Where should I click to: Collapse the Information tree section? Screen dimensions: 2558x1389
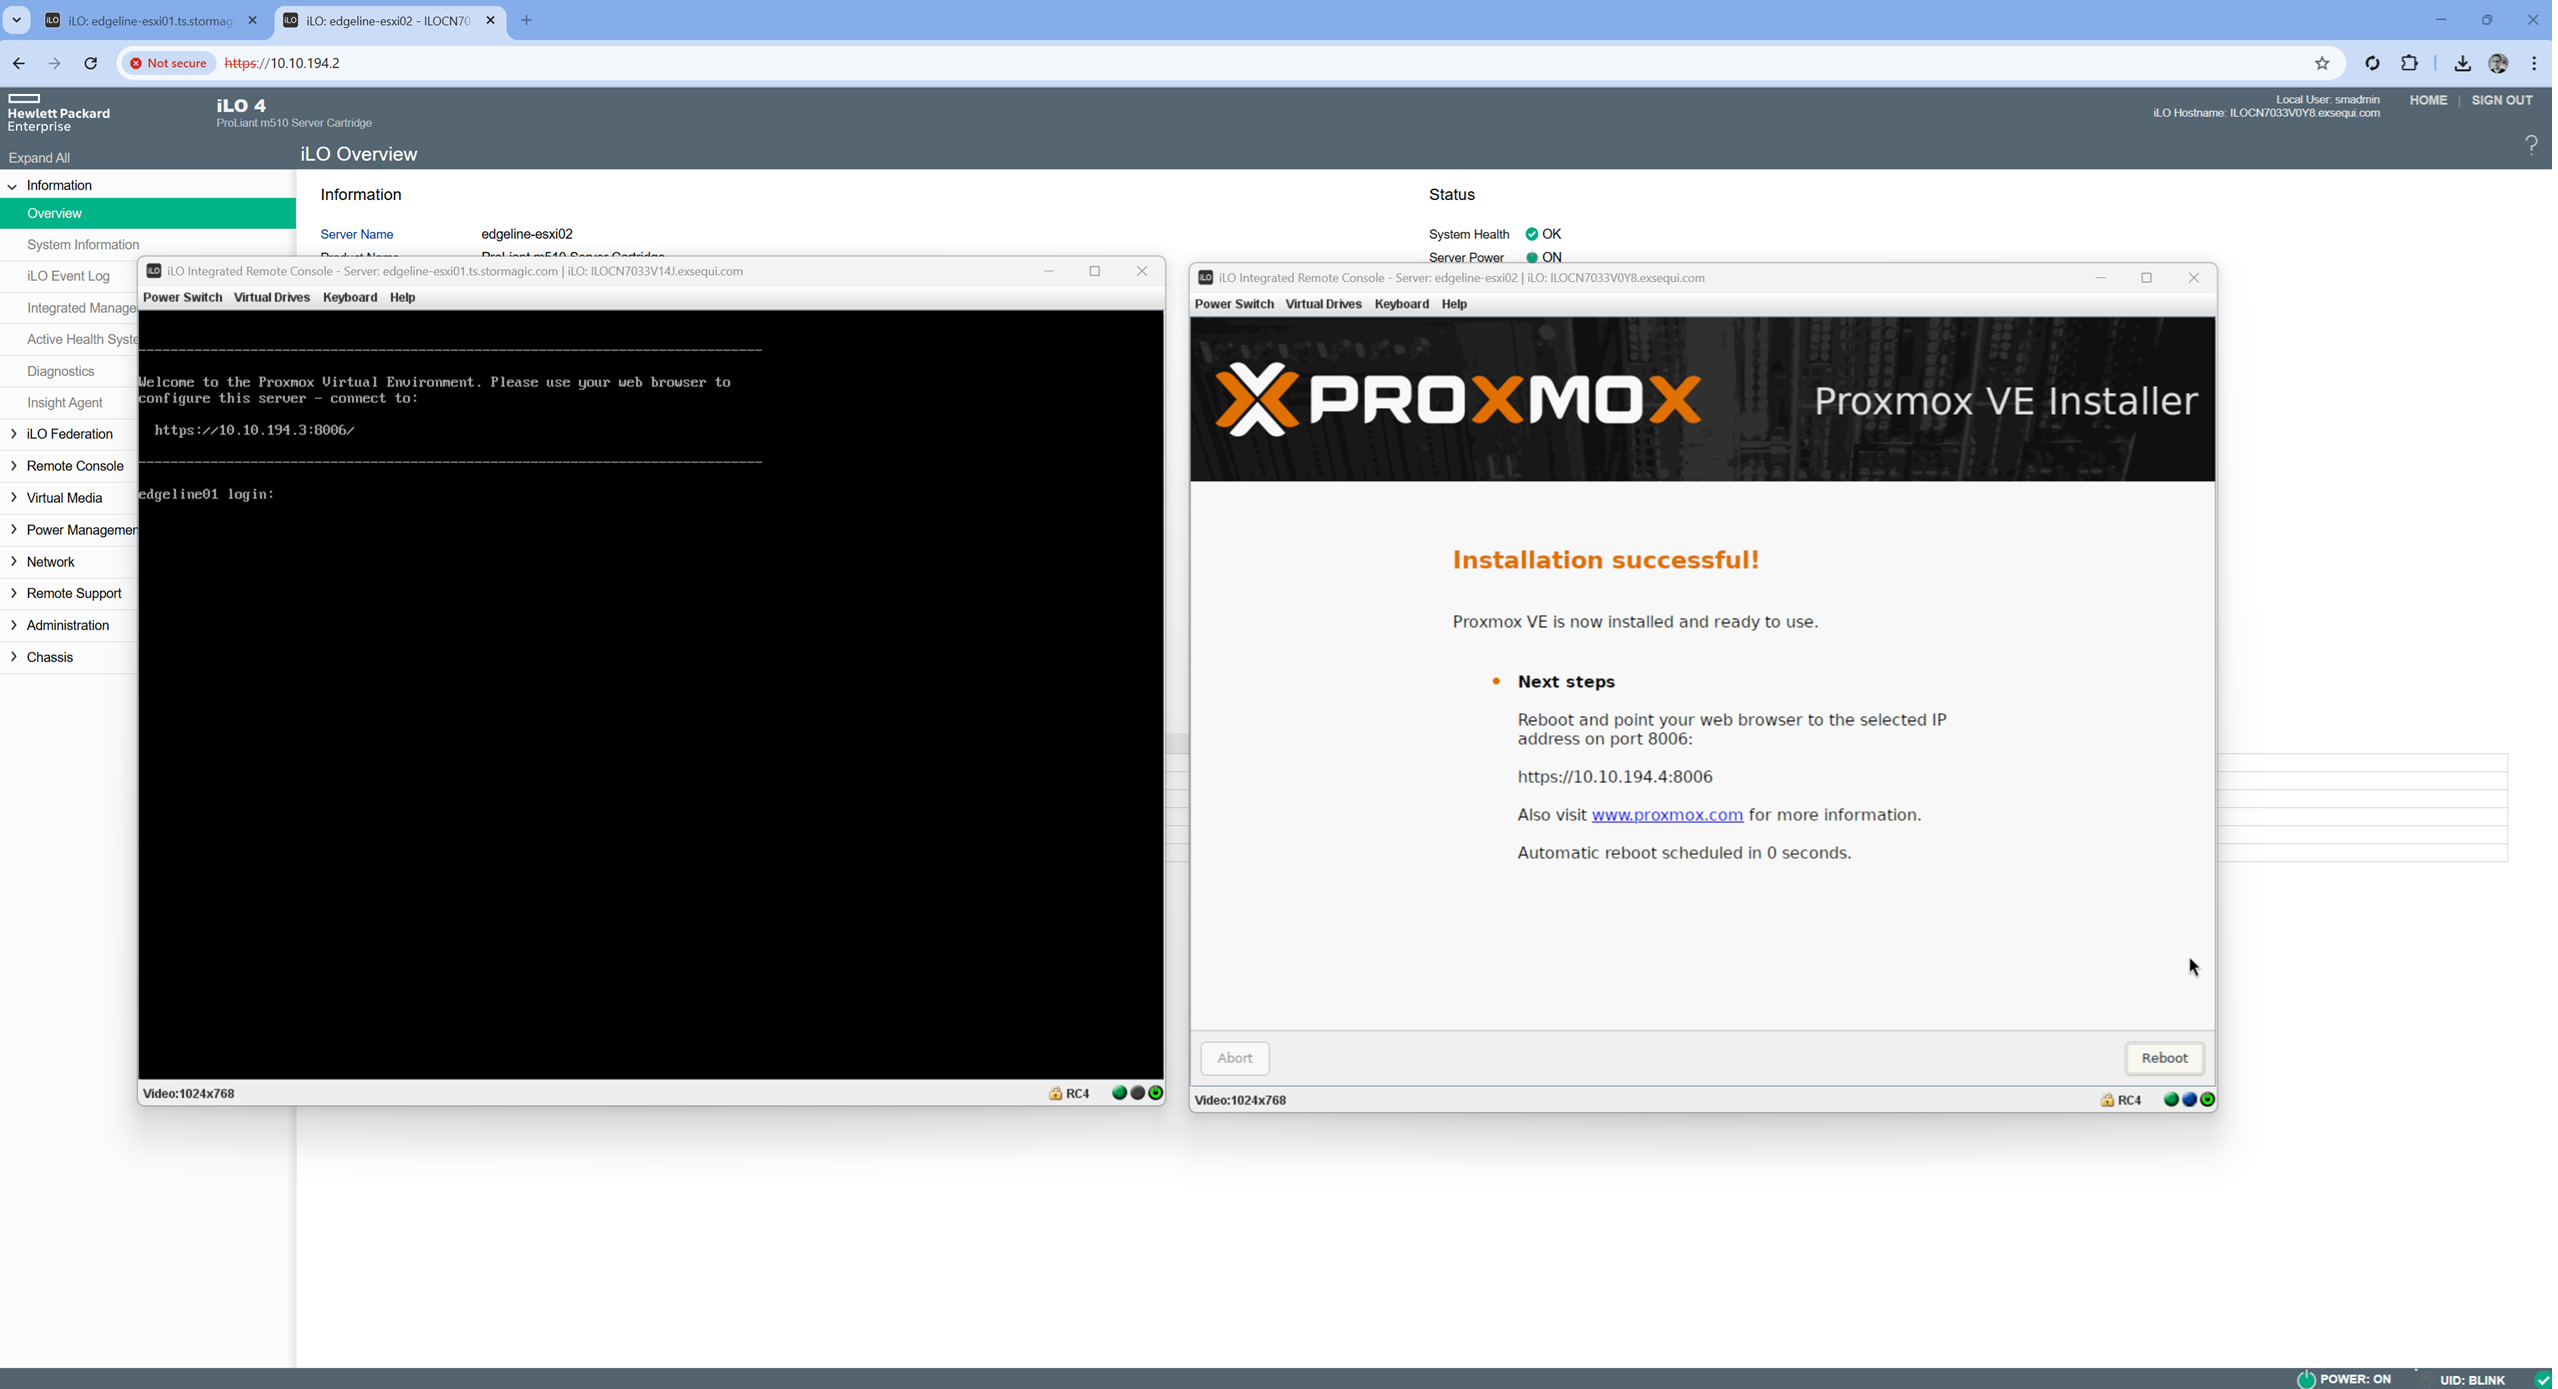(x=12, y=186)
